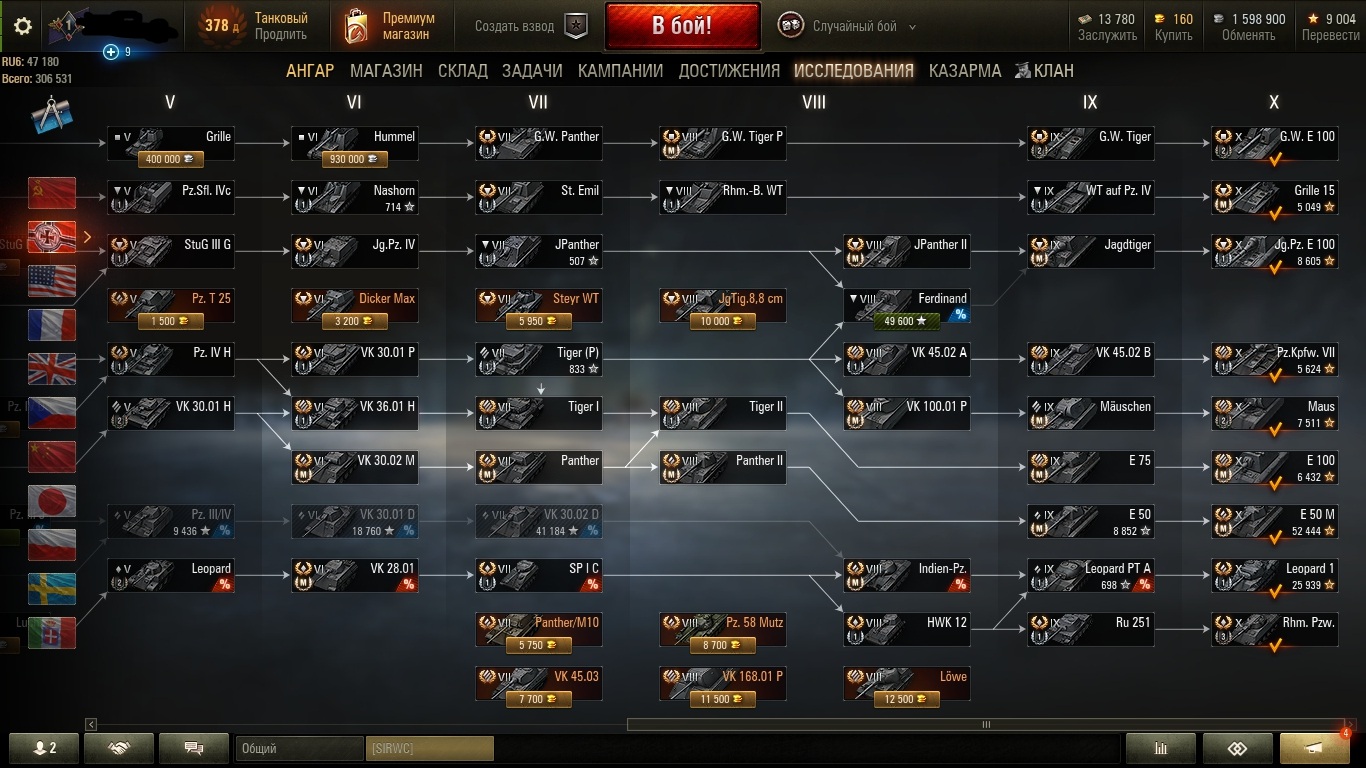Select the Löwe premium tank for 12 500 gold
This screenshot has width=1366, height=768.
coord(906,685)
